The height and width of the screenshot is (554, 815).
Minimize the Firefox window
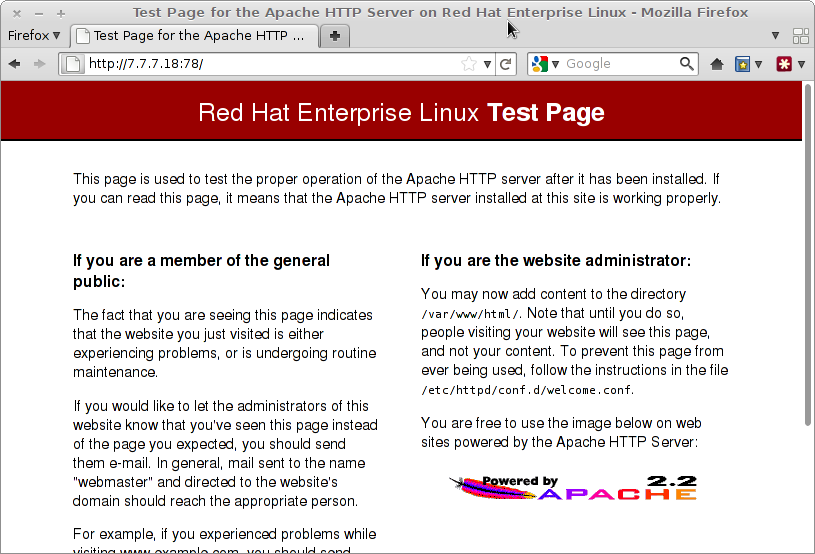[x=38, y=13]
